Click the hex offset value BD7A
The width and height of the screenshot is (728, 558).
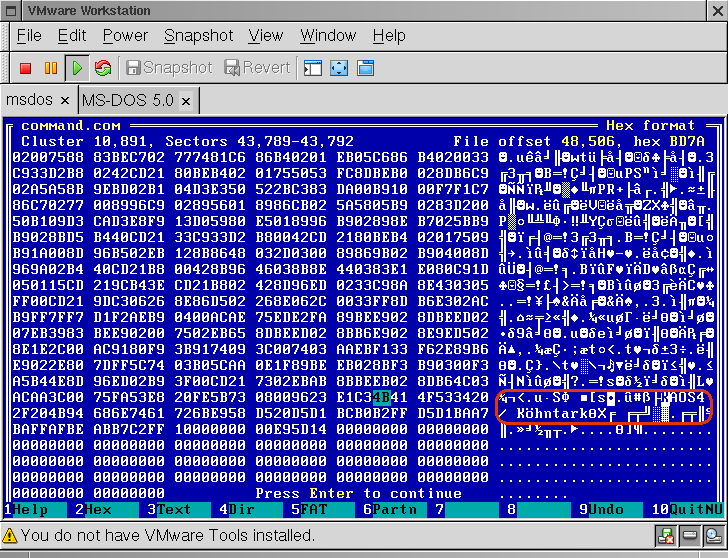coord(687,142)
